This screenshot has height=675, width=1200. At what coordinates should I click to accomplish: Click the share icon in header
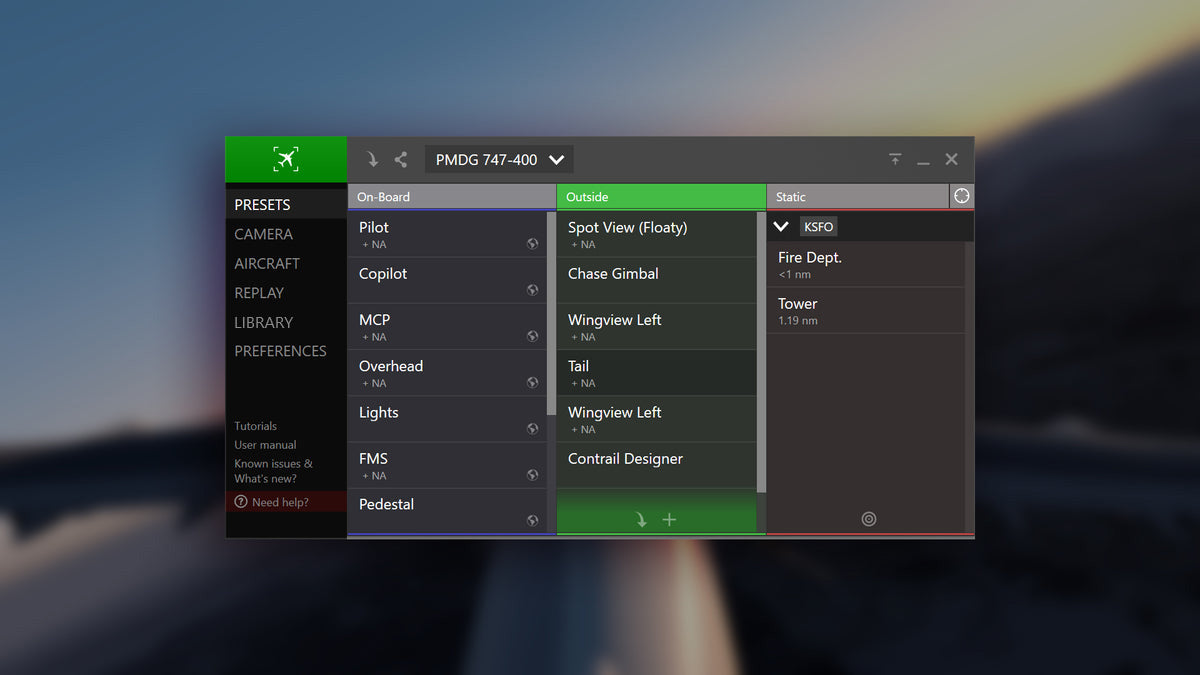401,159
